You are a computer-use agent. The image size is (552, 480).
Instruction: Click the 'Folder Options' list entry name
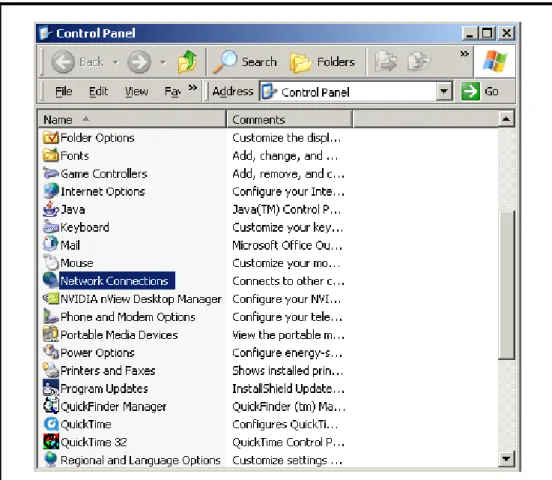pos(98,138)
